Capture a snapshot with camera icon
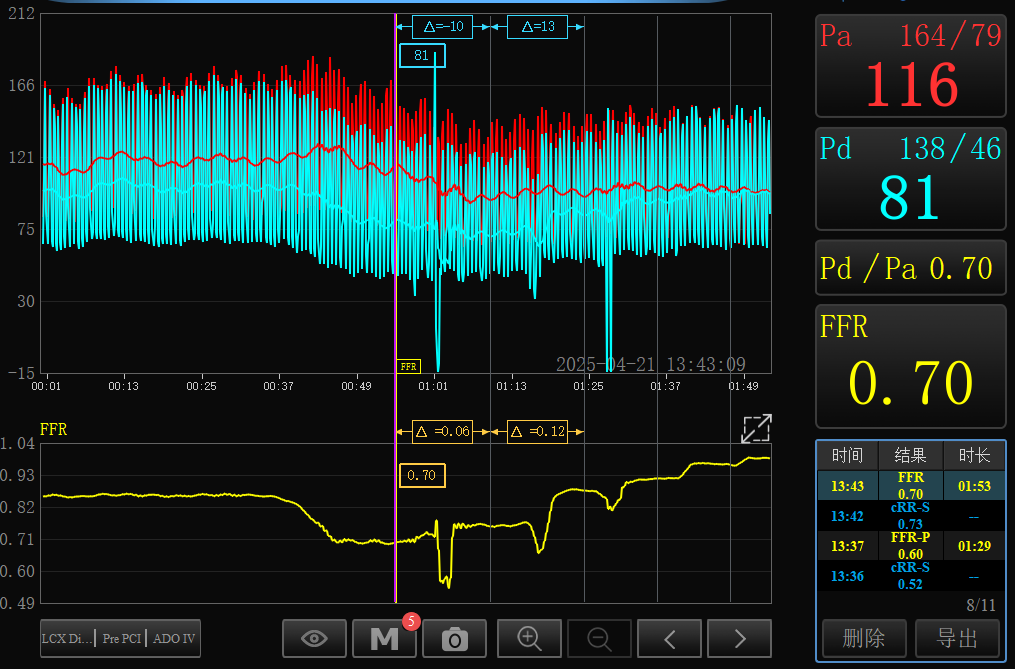Screen dimensions: 1015x669 coord(454,639)
